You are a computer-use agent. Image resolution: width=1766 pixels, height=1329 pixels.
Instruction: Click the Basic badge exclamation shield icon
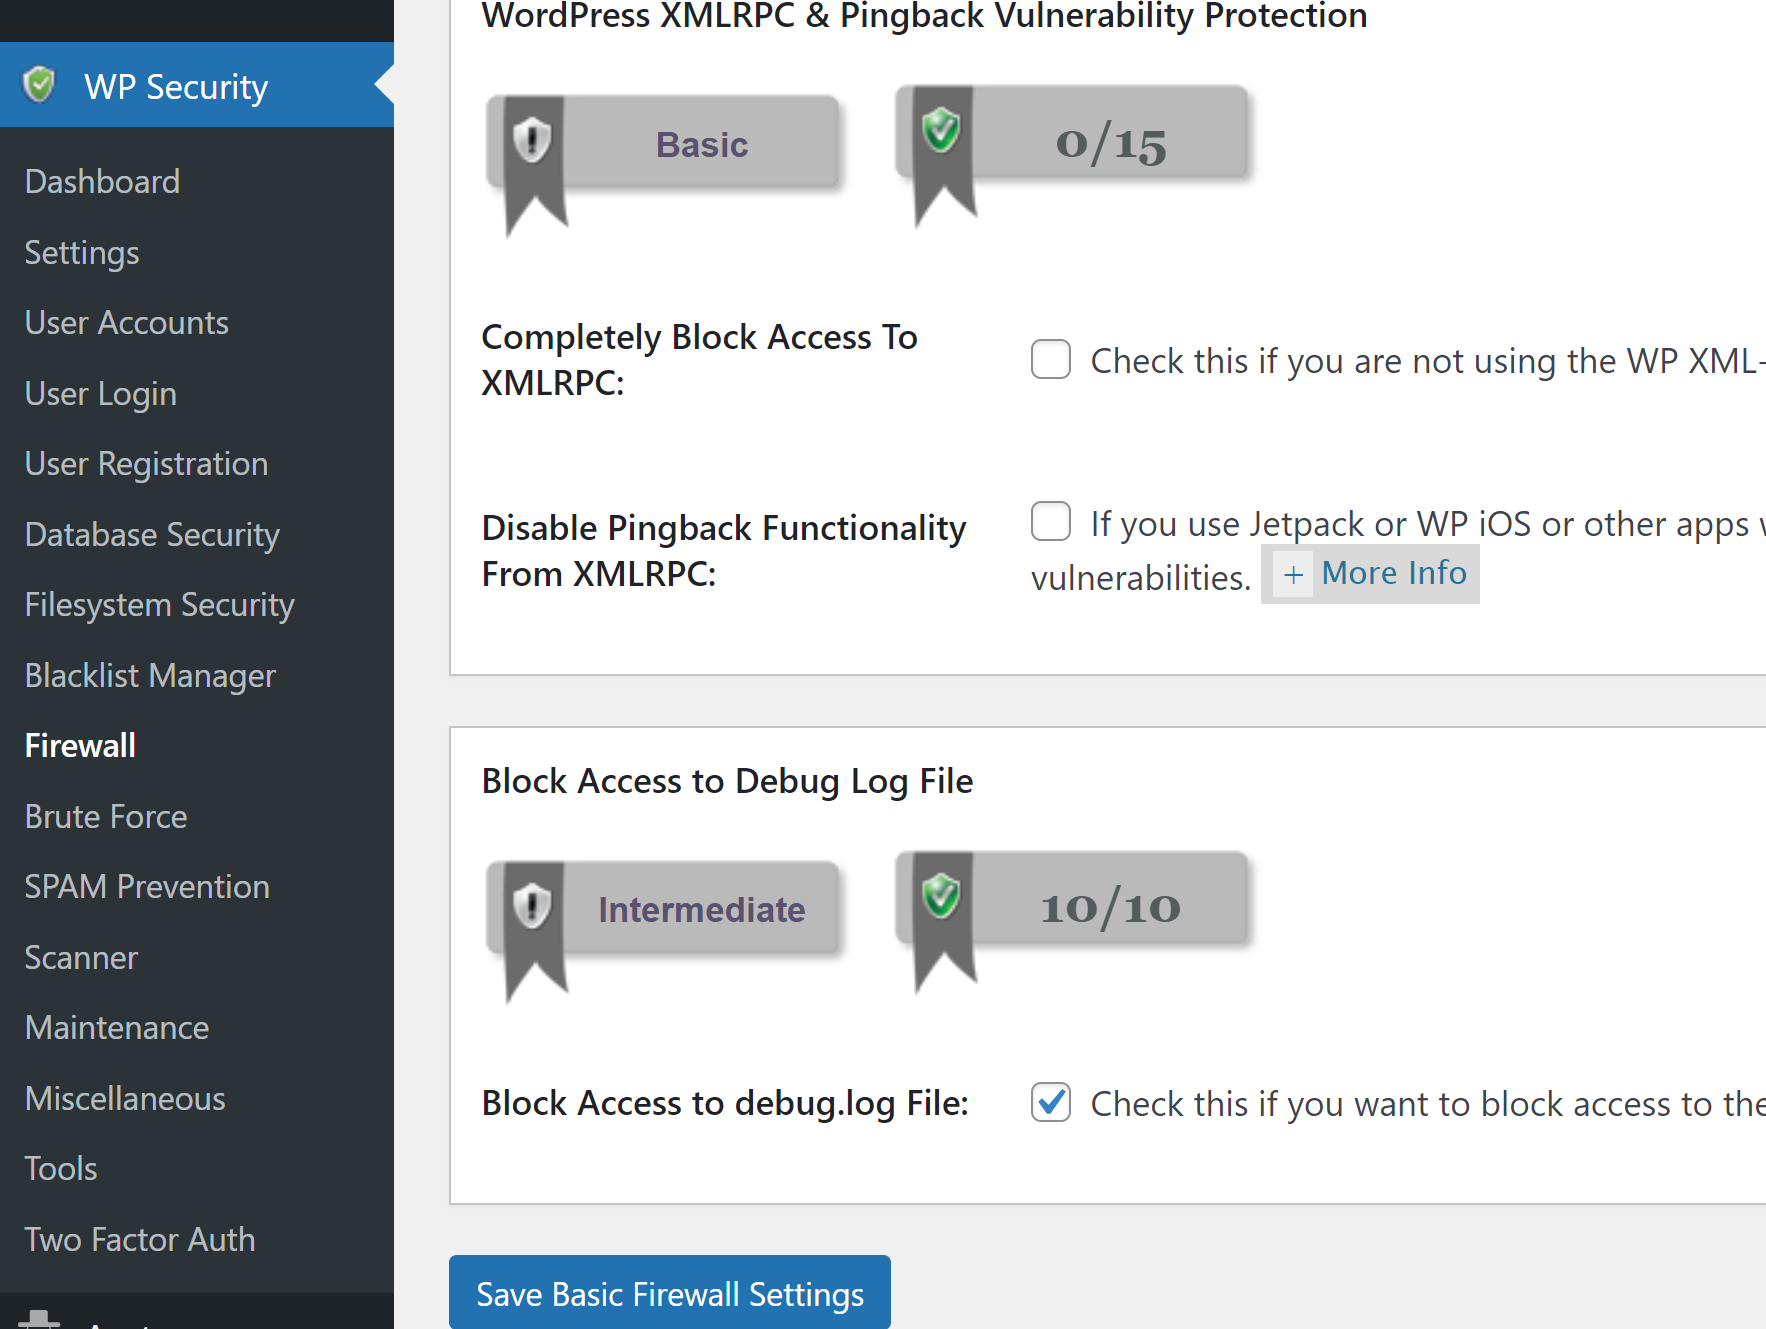532,140
